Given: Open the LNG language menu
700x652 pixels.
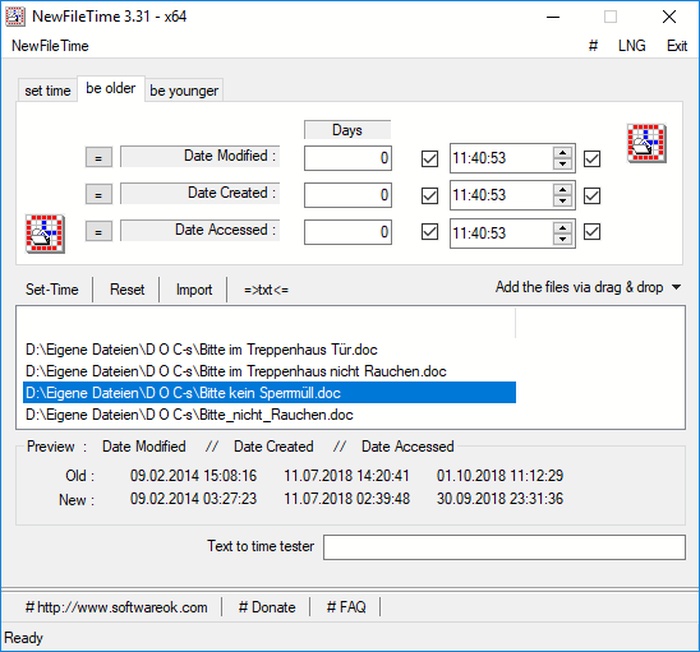Looking at the screenshot, I should [632, 46].
